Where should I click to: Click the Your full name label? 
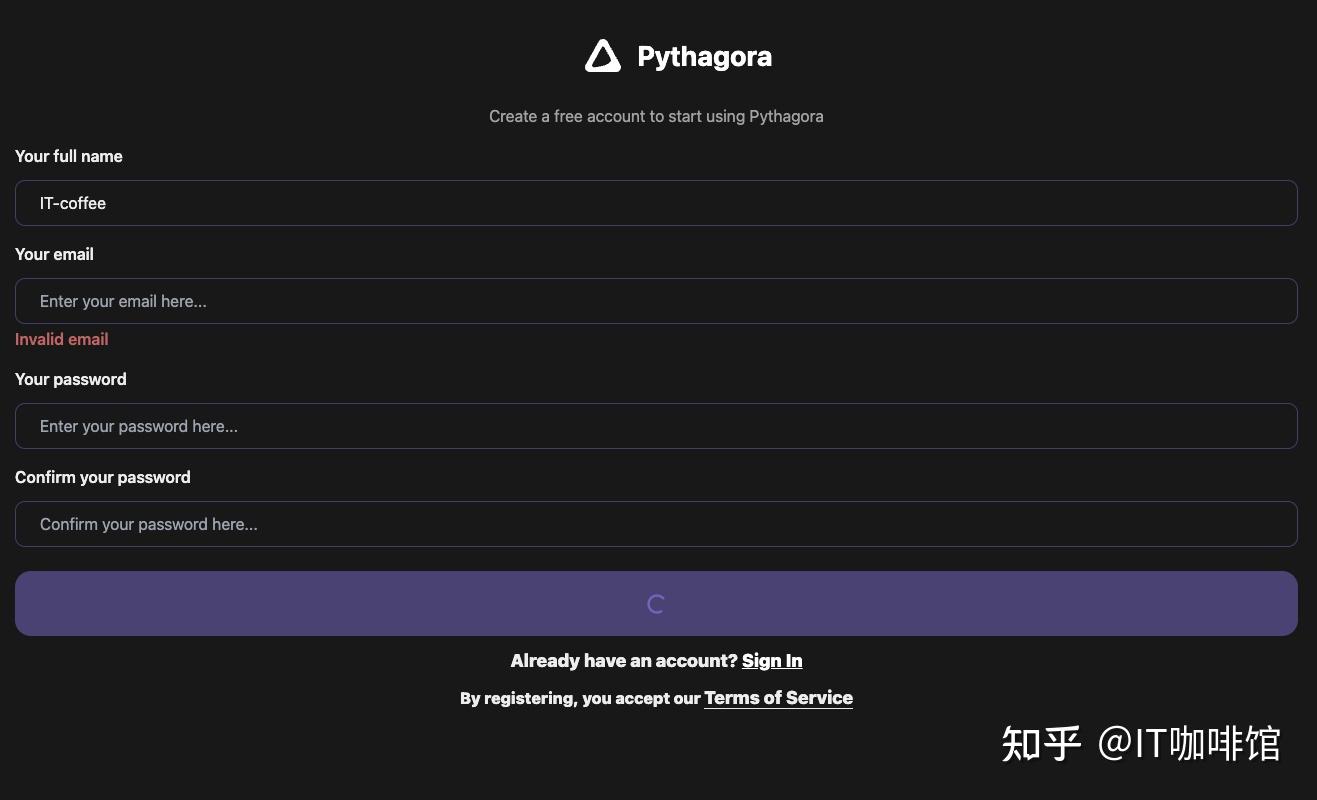point(68,156)
